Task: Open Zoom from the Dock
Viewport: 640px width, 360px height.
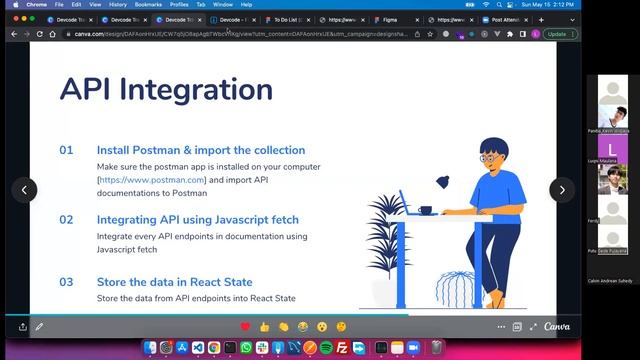Action: point(413,347)
